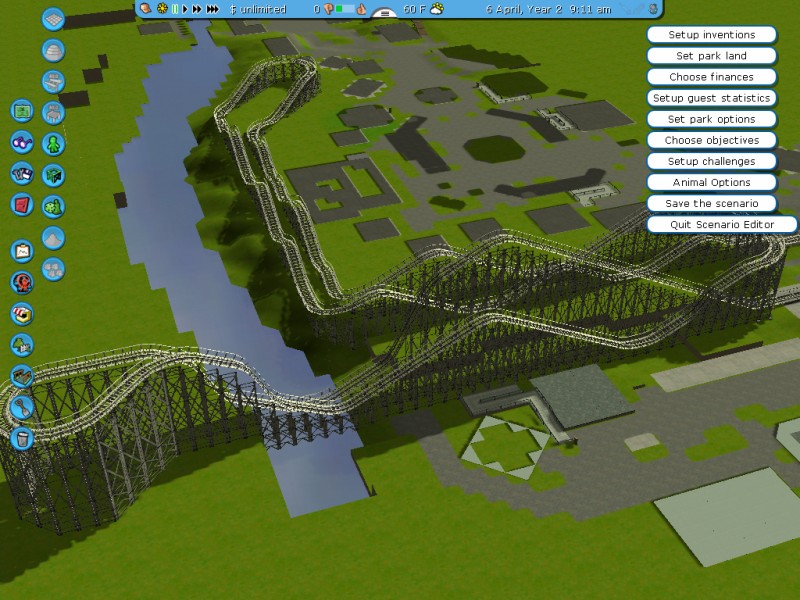Screen dimensions: 800x600
Task: Pause the game with pause button
Action: (x=175, y=9)
